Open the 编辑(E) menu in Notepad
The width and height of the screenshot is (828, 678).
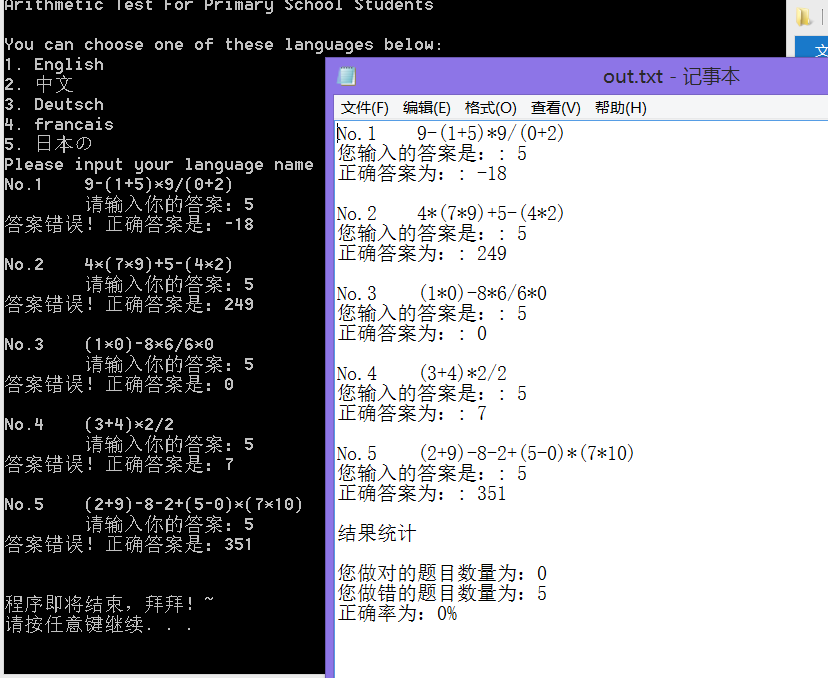pos(426,108)
